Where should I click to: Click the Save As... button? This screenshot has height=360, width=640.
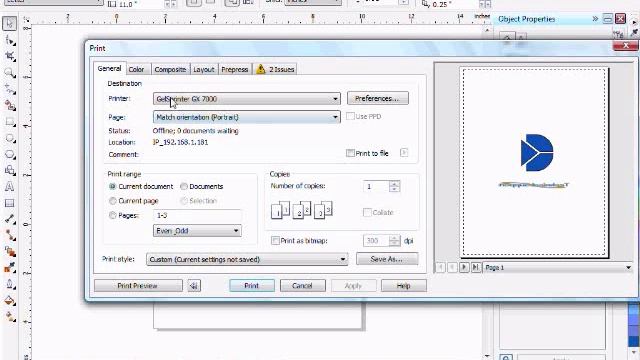(x=387, y=259)
